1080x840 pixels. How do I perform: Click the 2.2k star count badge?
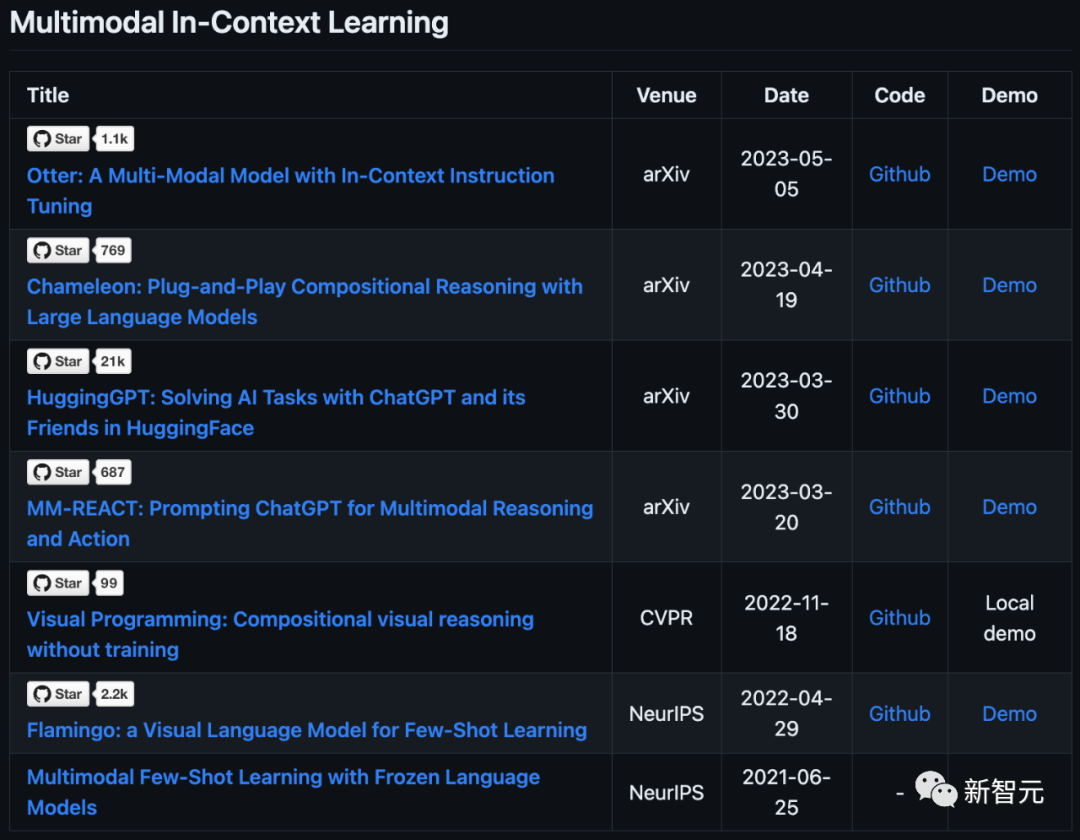(x=115, y=694)
